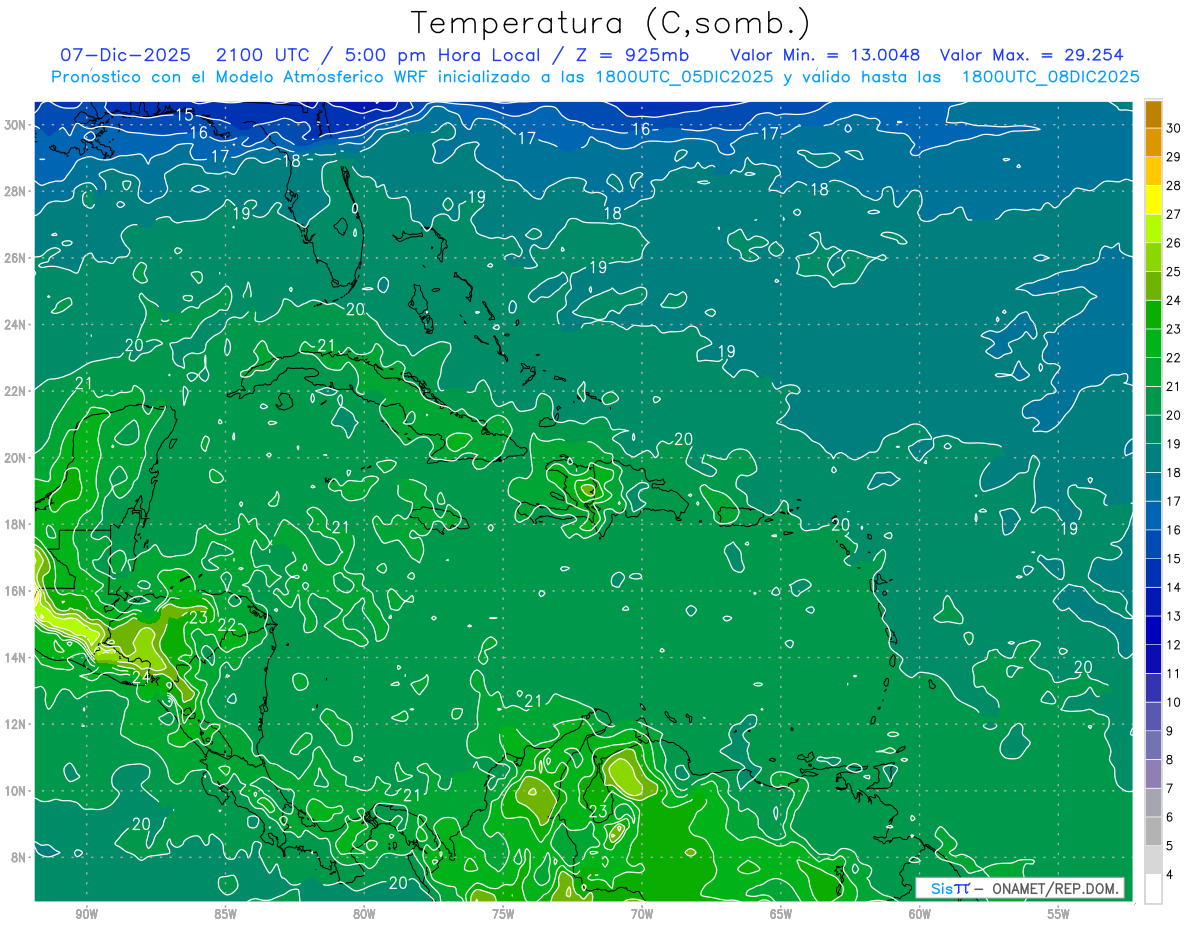Pick the purple colorbar swatch between 7 and 8
The height and width of the screenshot is (927, 1200).
click(x=1154, y=774)
